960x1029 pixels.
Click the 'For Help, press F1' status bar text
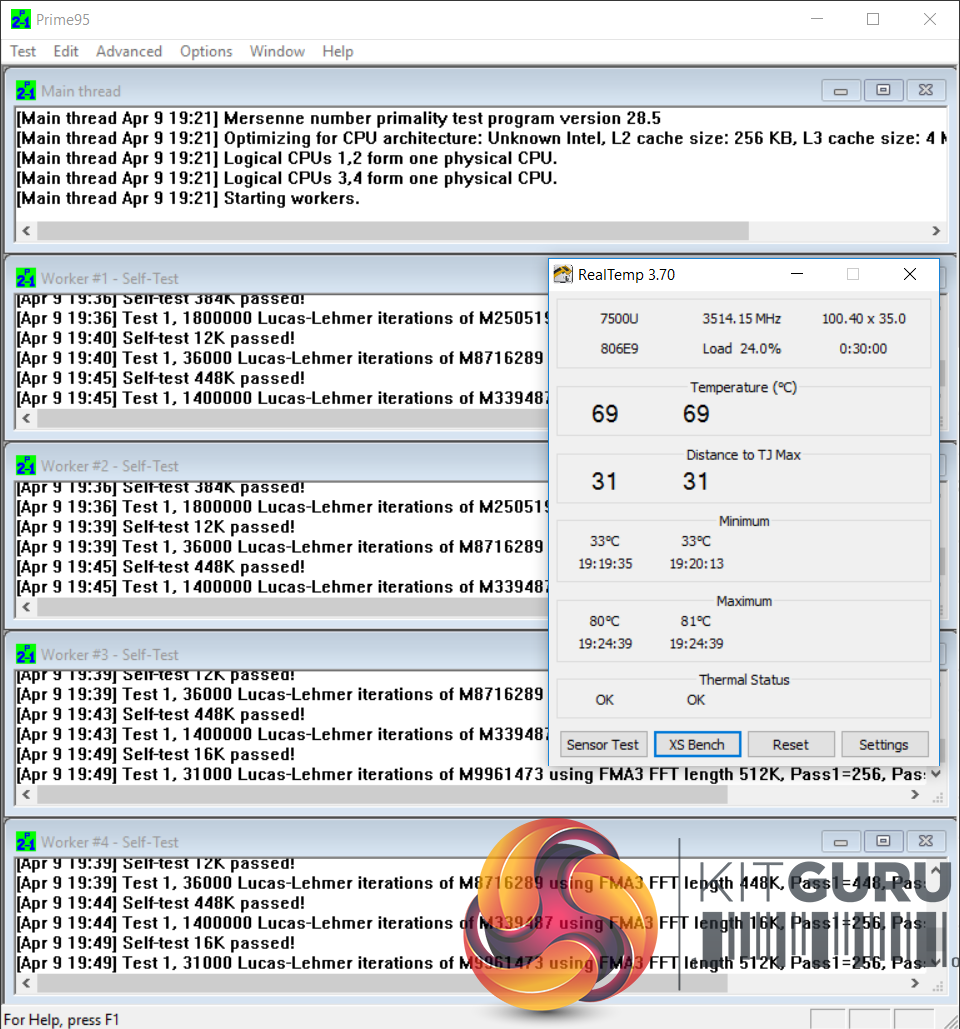pyautogui.click(x=62, y=1020)
